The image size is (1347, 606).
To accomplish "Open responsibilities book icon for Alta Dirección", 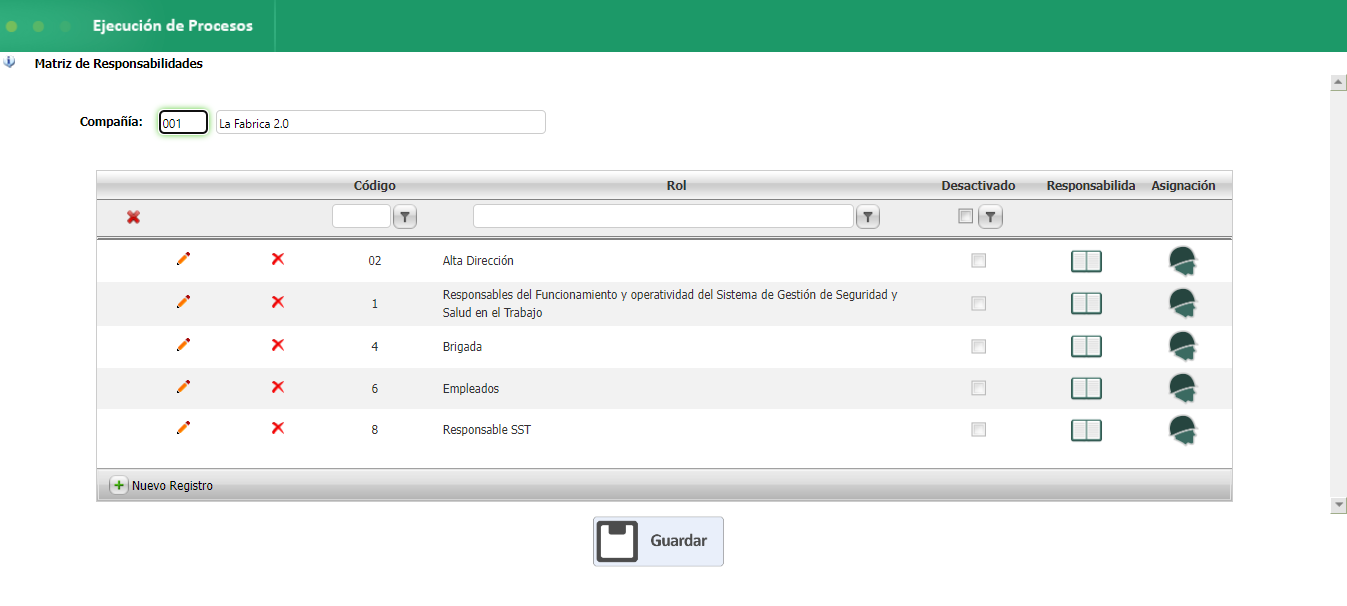I will point(1086,261).
